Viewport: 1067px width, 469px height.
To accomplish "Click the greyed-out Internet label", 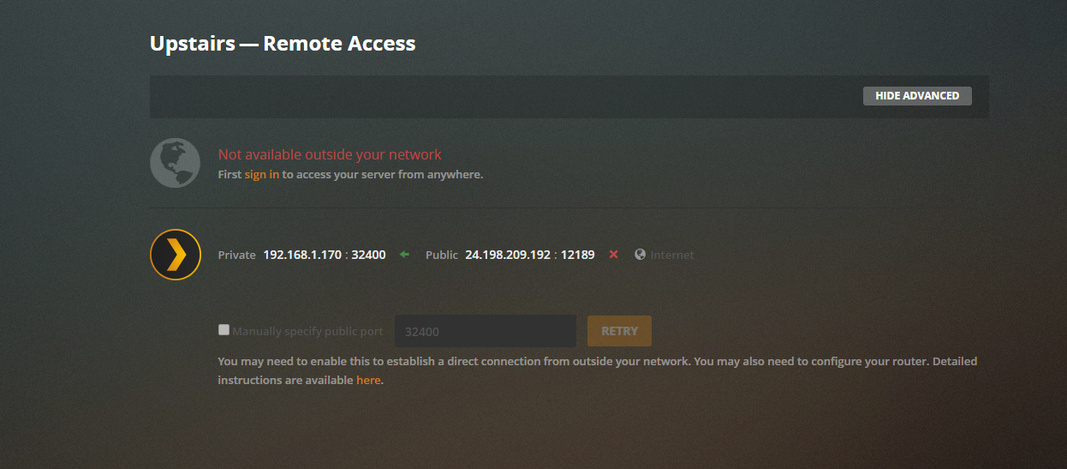I will click(672, 255).
